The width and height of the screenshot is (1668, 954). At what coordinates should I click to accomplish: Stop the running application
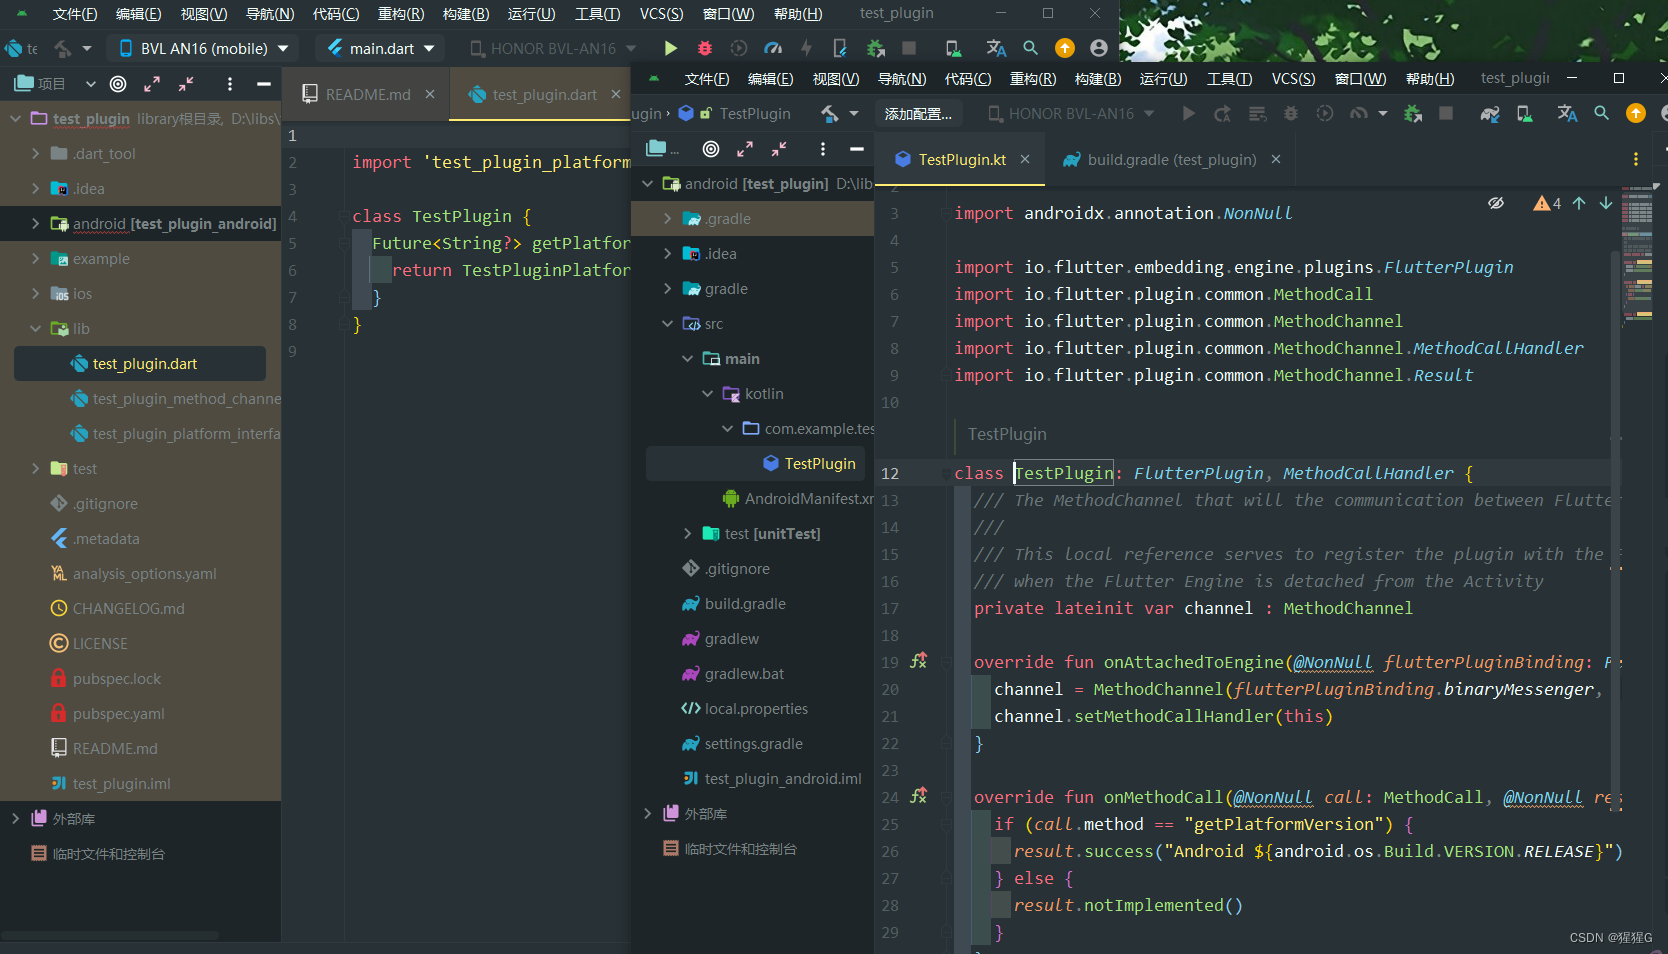pos(910,48)
